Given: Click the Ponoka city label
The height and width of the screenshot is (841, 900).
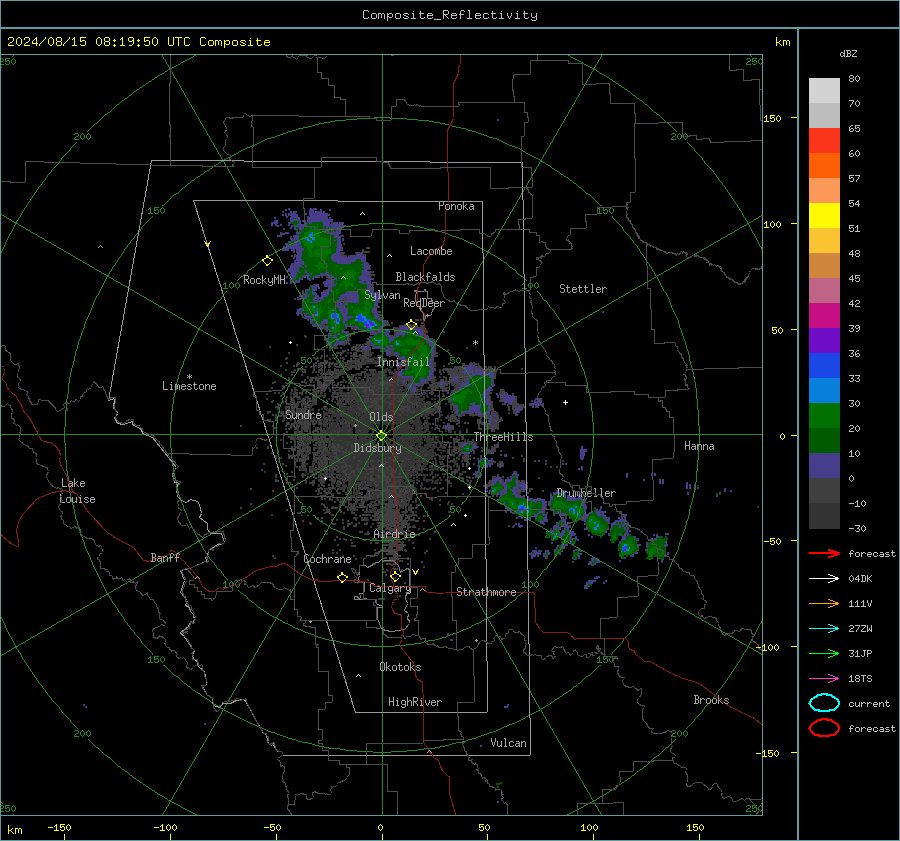Looking at the screenshot, I should click(456, 206).
